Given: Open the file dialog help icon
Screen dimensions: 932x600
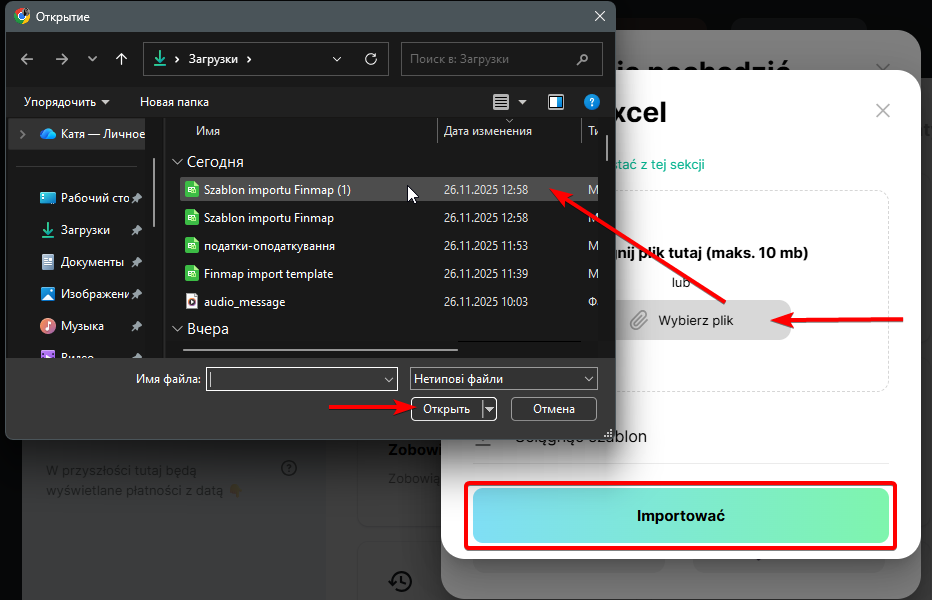Looking at the screenshot, I should click(591, 102).
